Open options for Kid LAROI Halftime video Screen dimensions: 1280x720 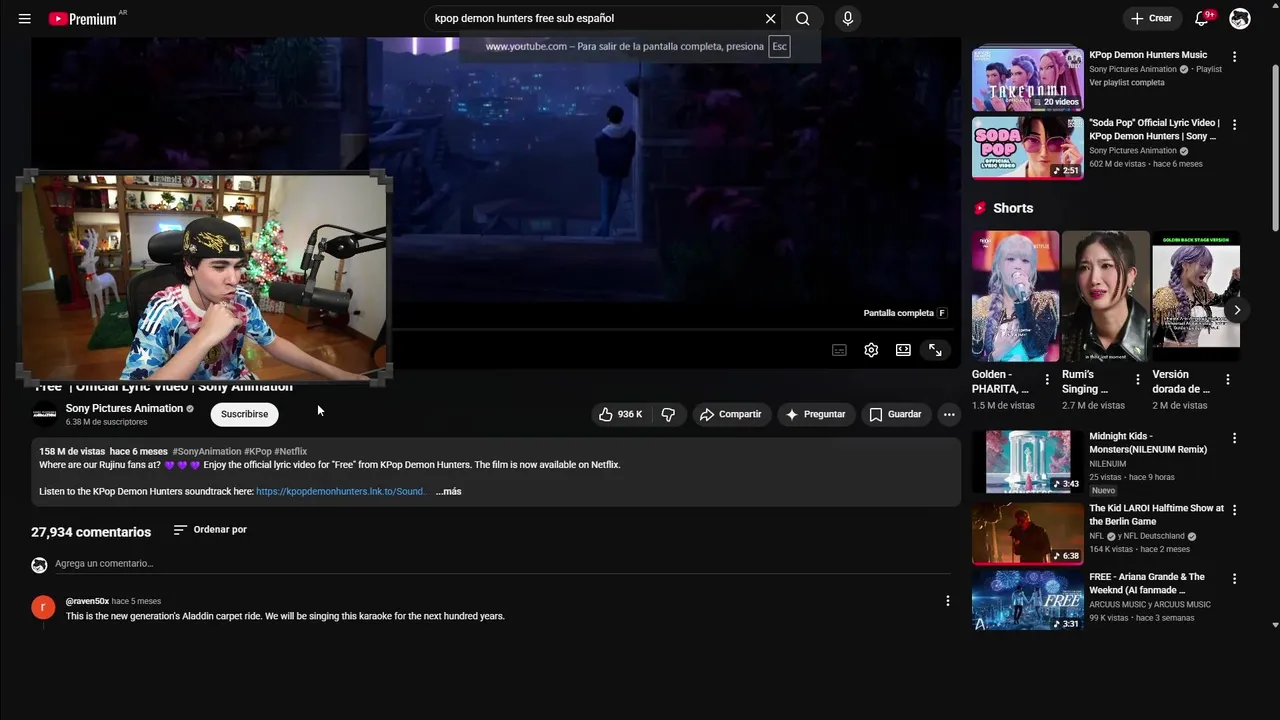coord(1235,510)
